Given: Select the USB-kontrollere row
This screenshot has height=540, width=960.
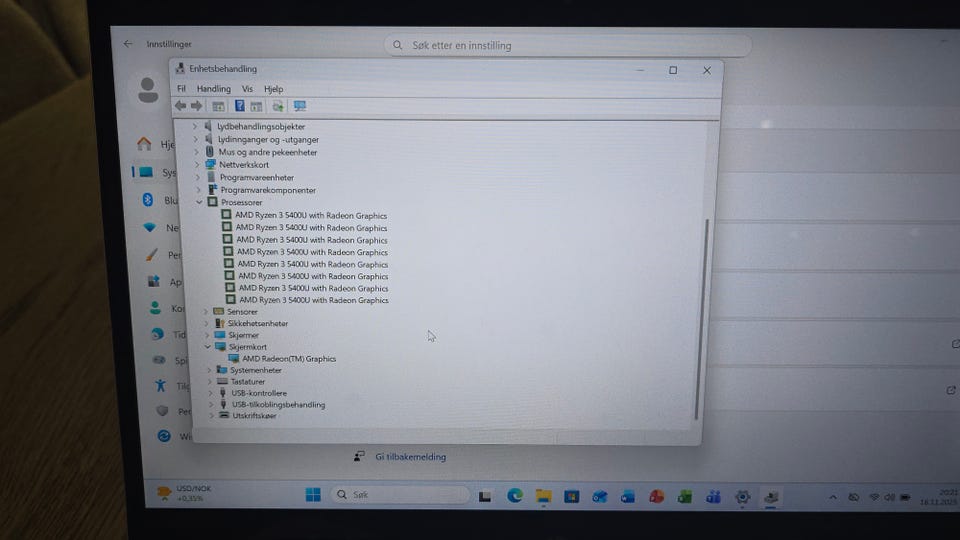Looking at the screenshot, I should pos(259,393).
